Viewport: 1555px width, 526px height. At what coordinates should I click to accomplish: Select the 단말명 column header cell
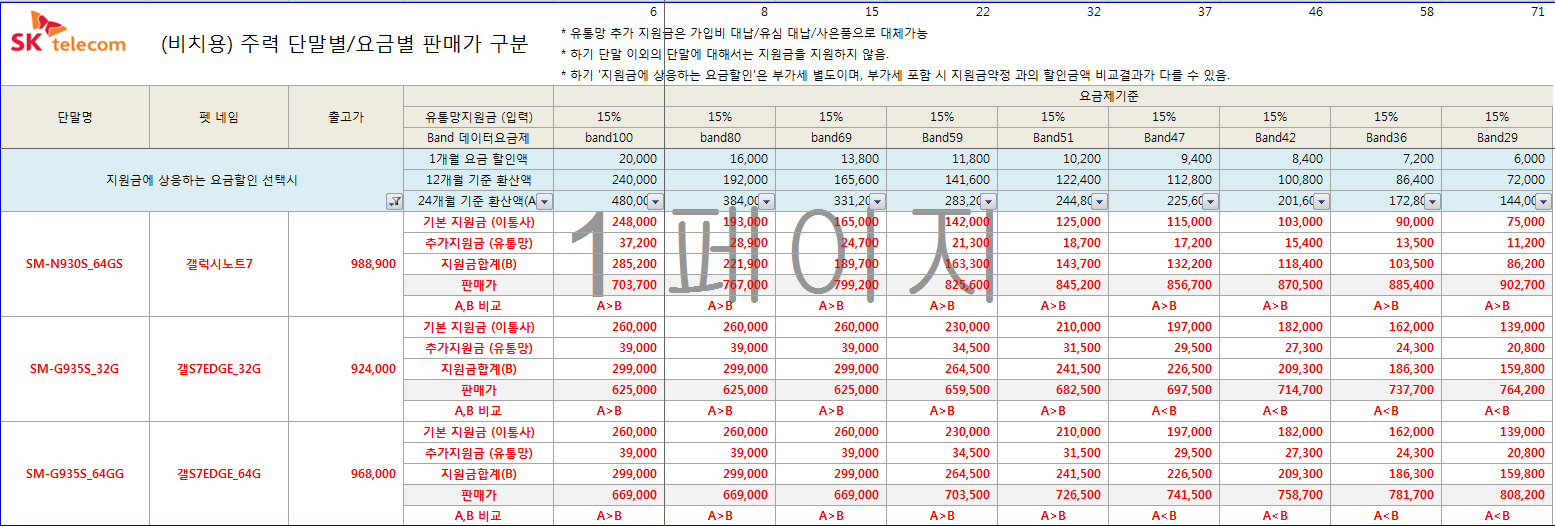pos(75,117)
